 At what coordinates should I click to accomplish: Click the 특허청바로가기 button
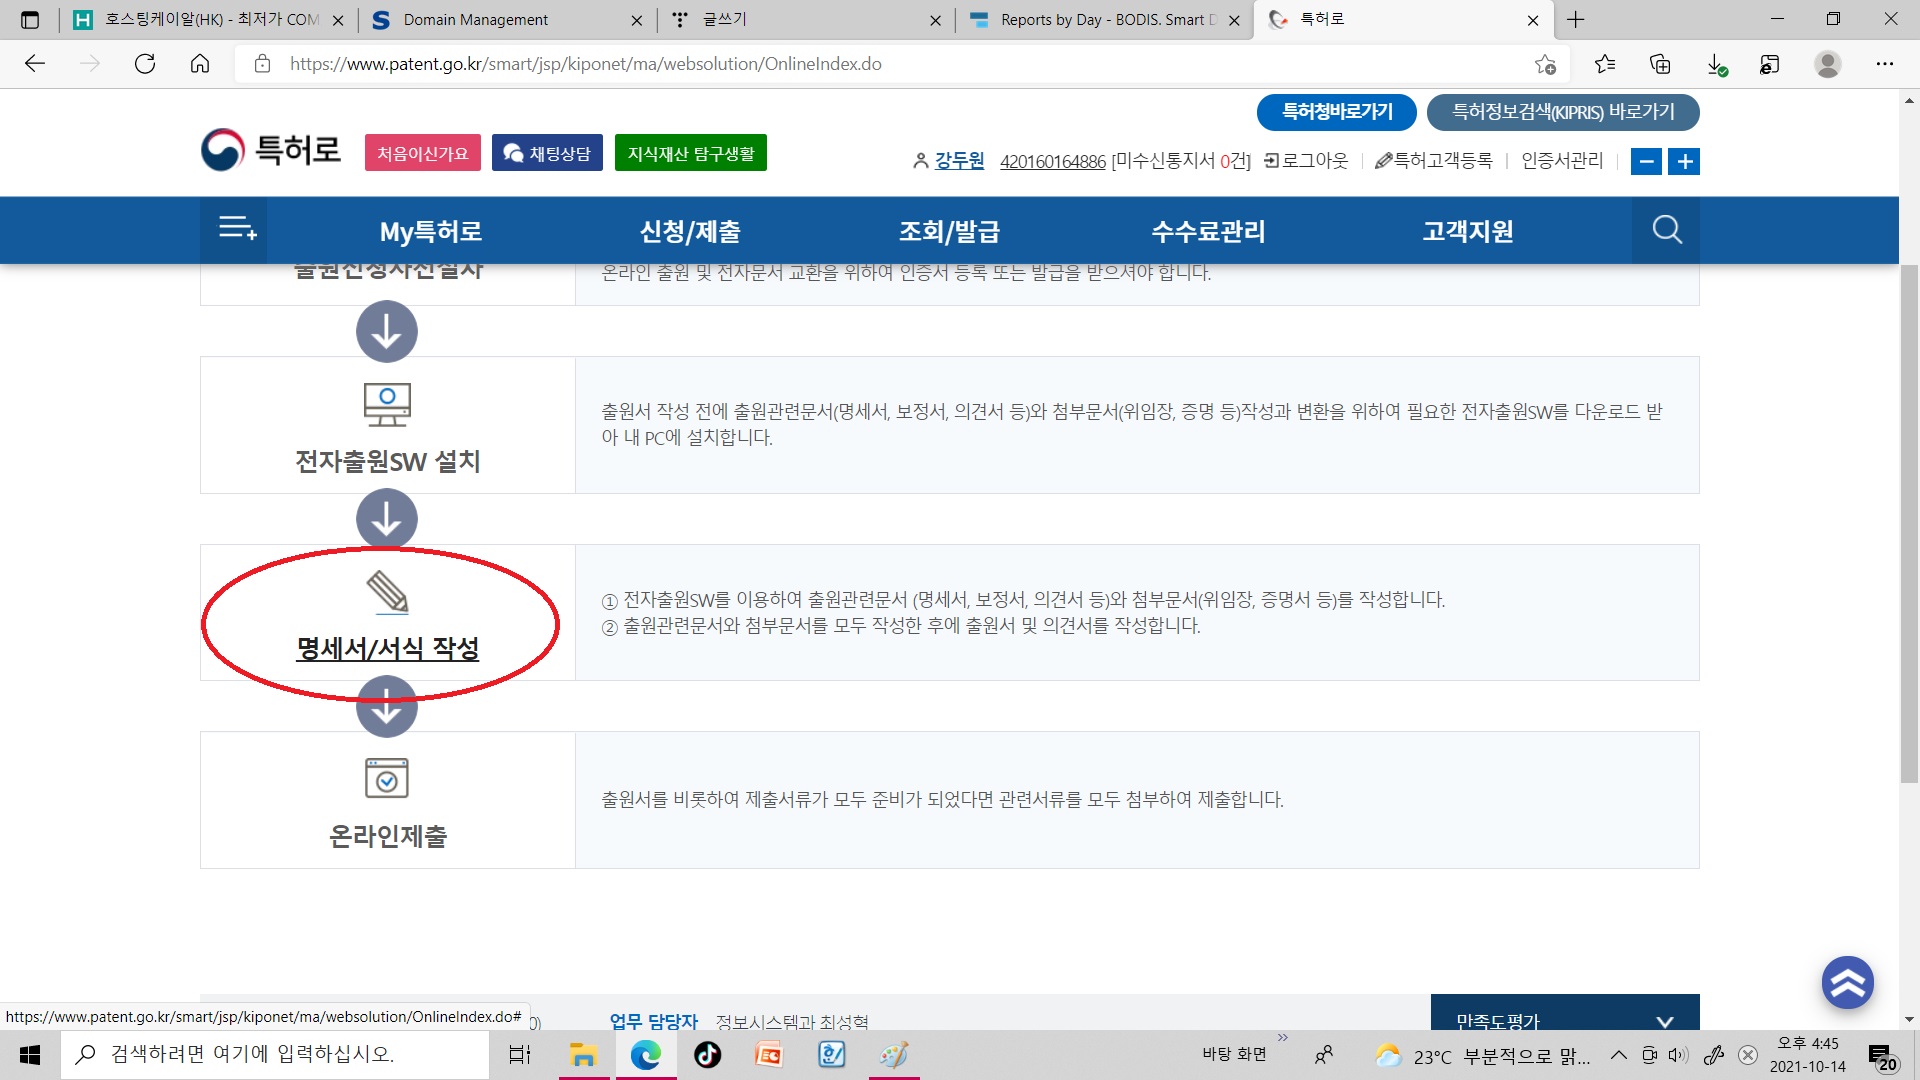point(1336,112)
